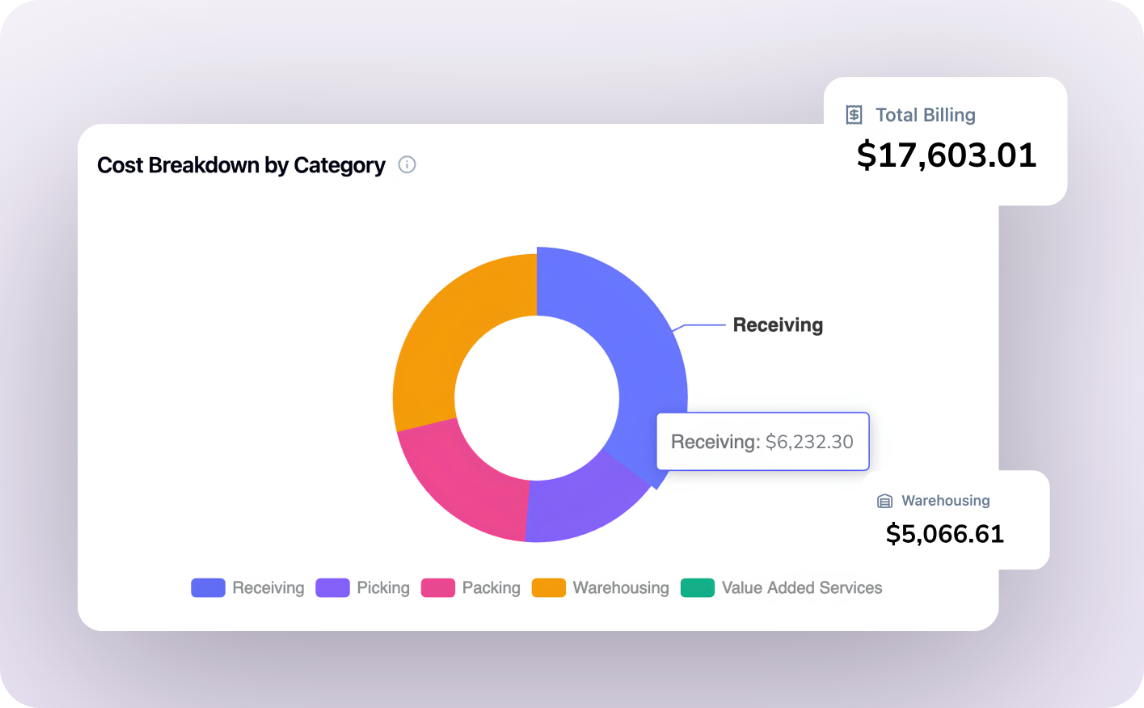Click the Total Billing receipt icon
The image size is (1144, 708).
(854, 115)
